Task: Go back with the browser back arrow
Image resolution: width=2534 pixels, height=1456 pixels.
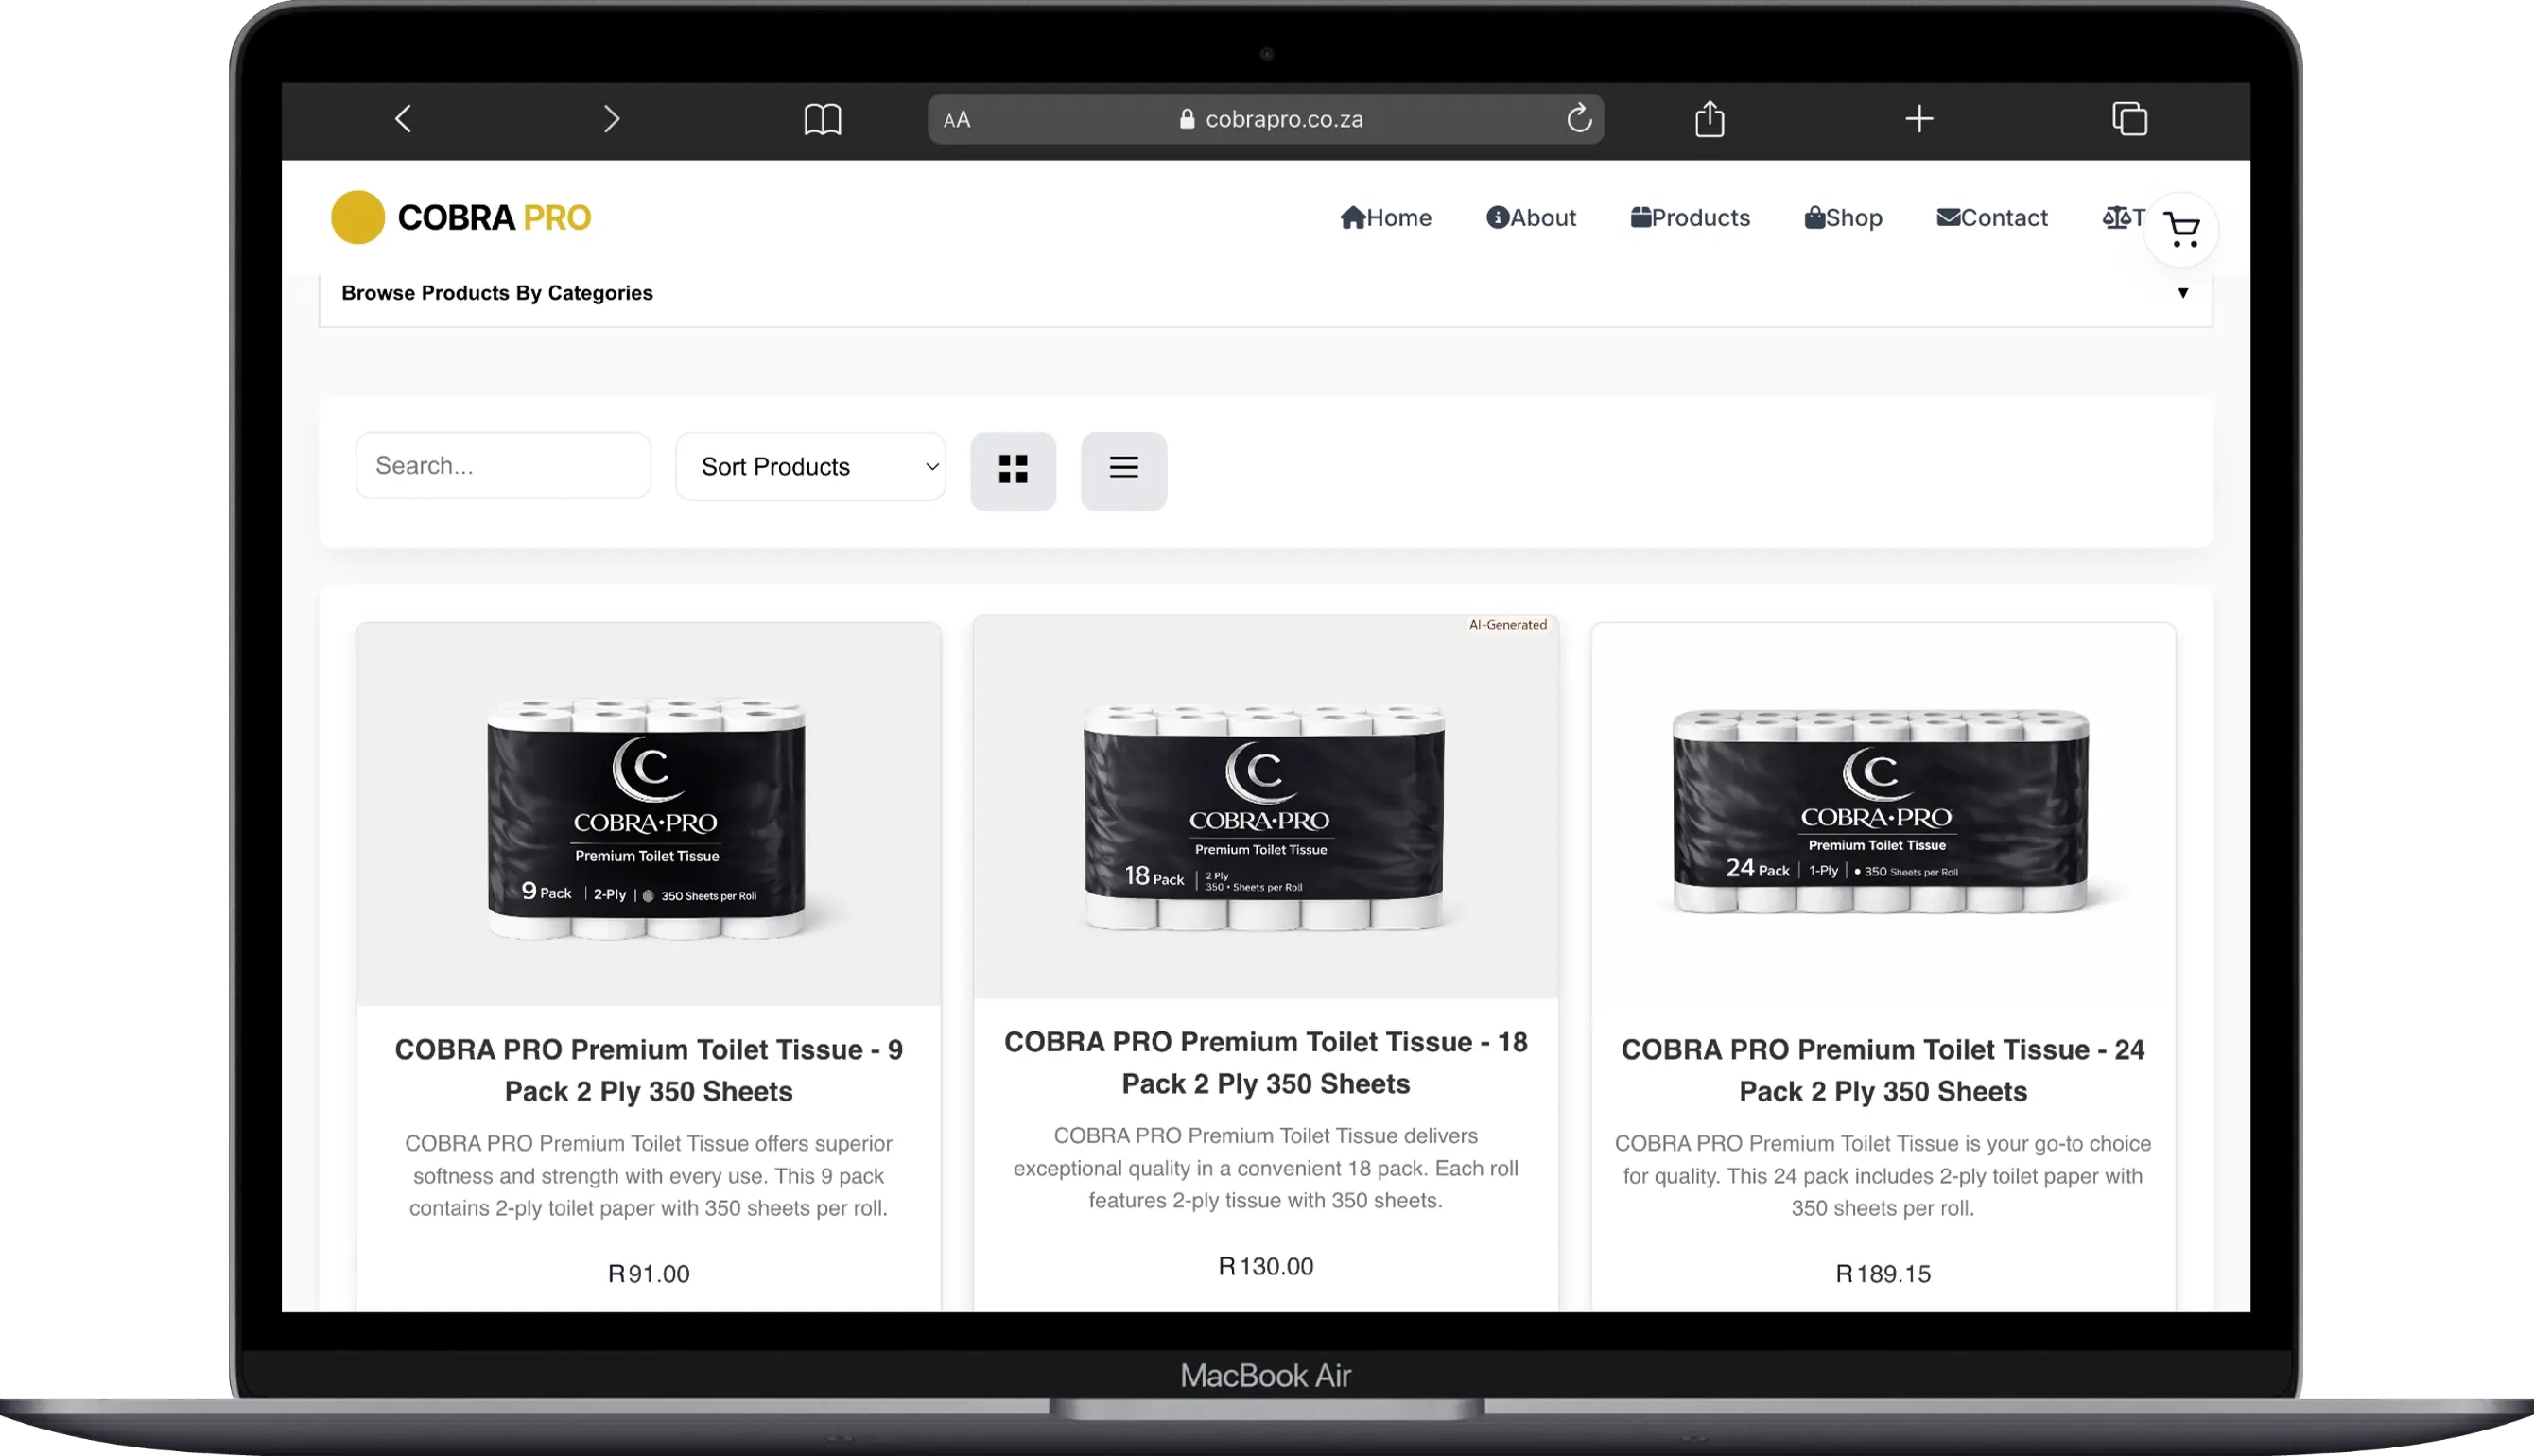Action: pos(403,119)
